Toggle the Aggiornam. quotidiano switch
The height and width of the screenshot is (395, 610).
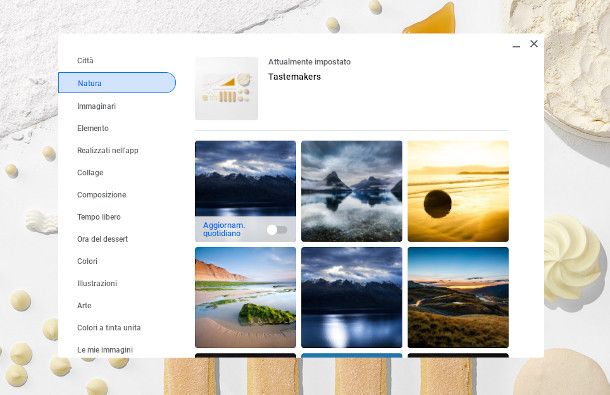[x=277, y=230]
